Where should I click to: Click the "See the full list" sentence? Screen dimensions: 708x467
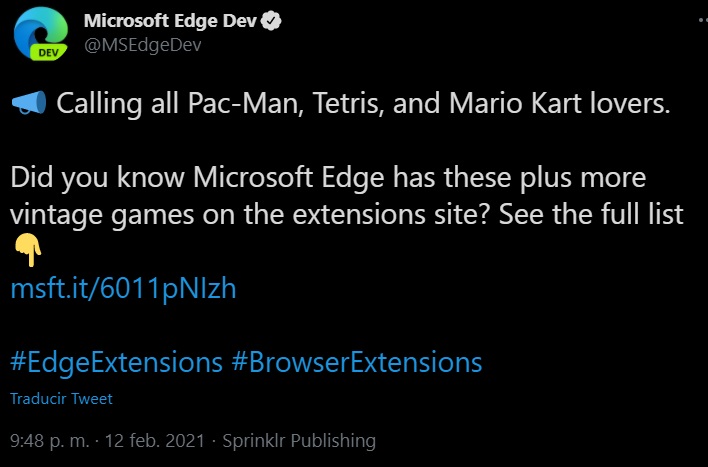pos(591,214)
